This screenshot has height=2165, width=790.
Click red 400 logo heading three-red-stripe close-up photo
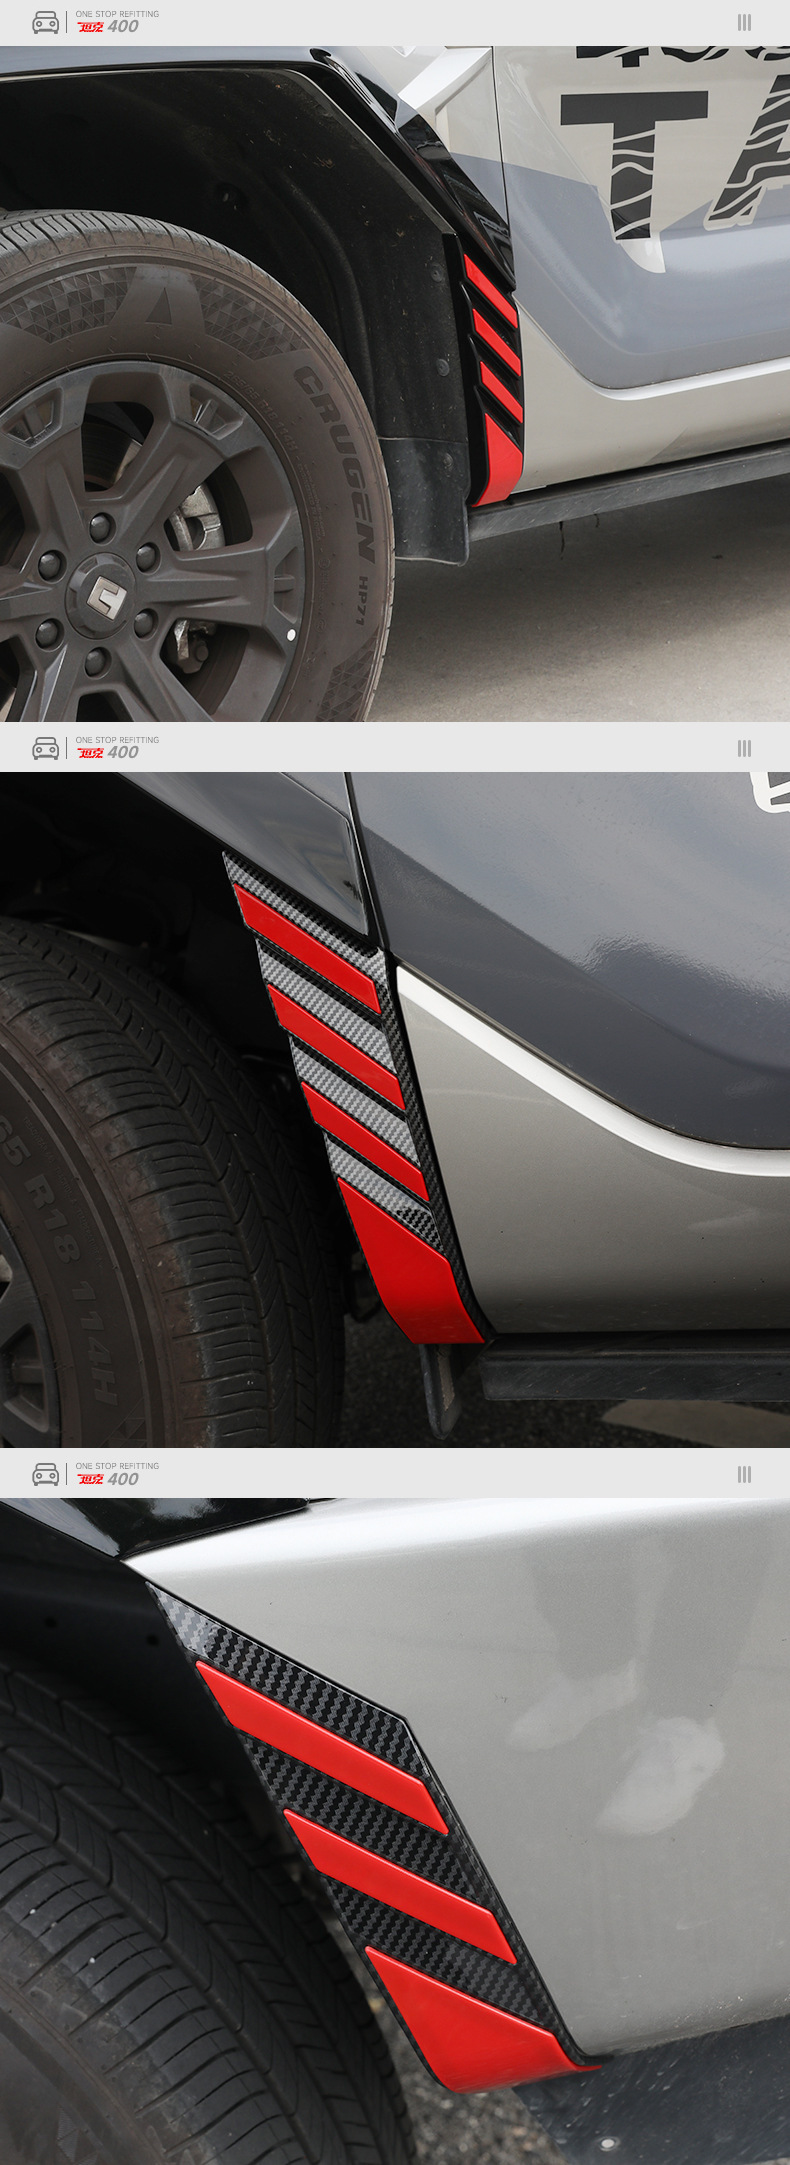pos(108,1479)
